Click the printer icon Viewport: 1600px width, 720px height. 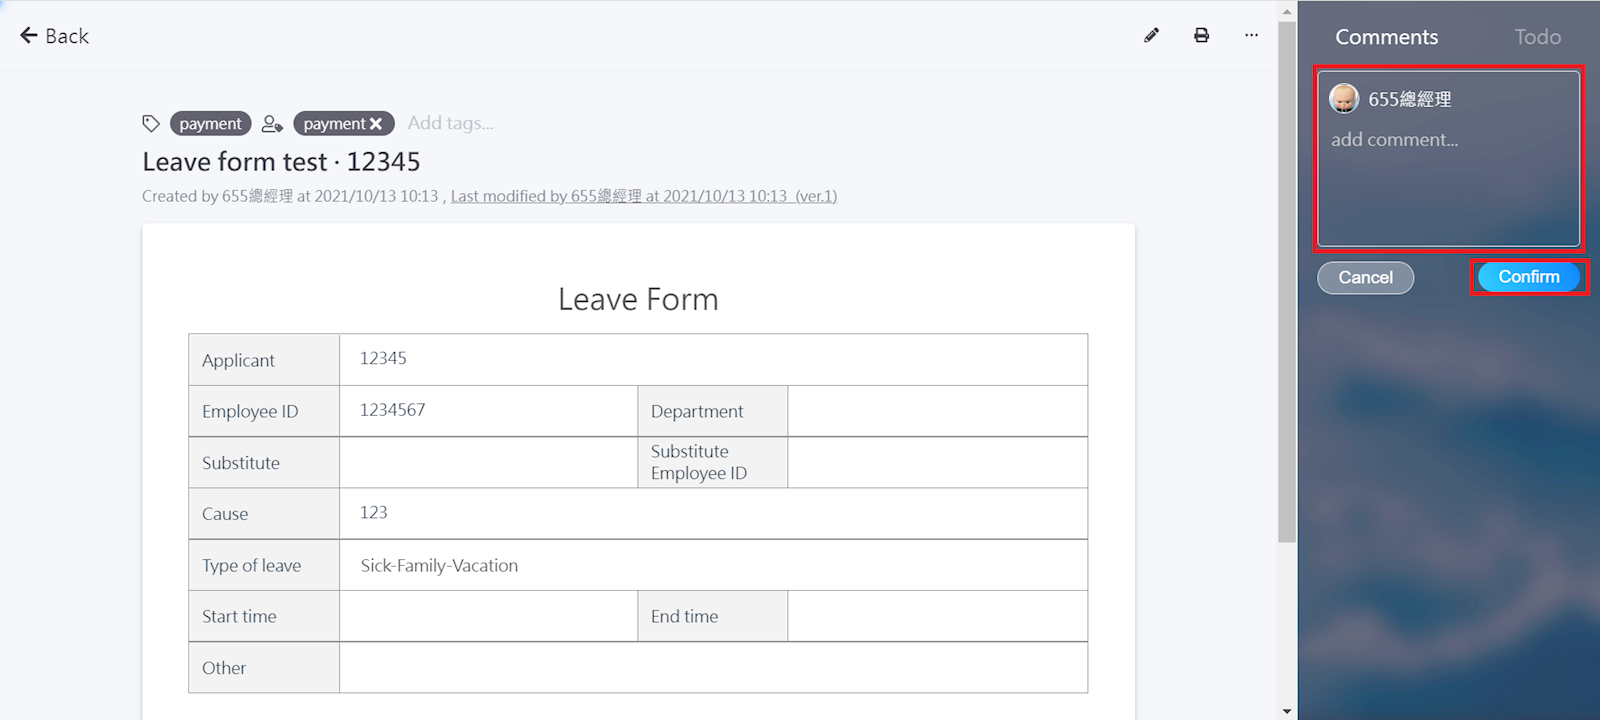pos(1201,36)
